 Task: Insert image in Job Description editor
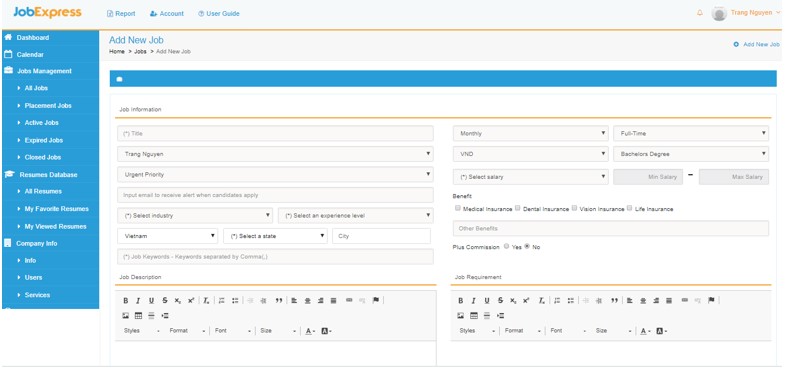pos(126,315)
